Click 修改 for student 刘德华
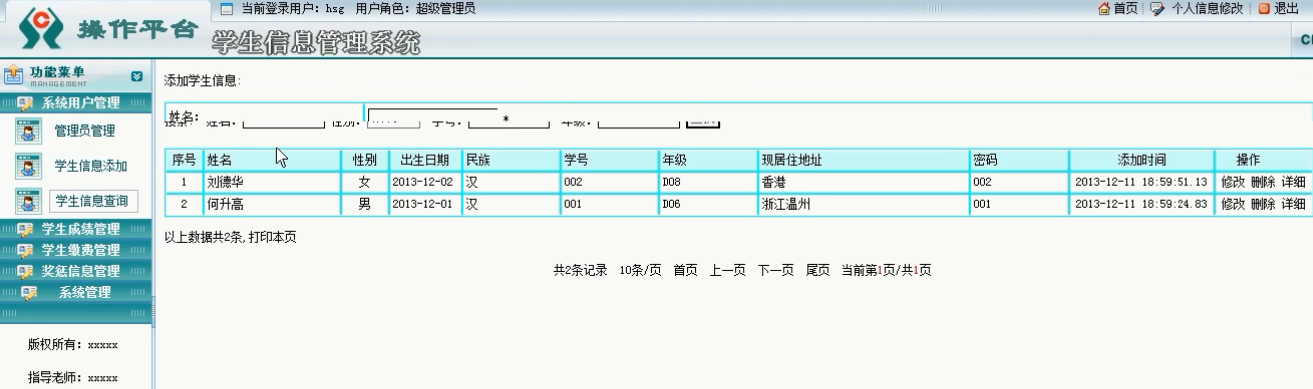This screenshot has width=1313, height=389. tap(1233, 182)
